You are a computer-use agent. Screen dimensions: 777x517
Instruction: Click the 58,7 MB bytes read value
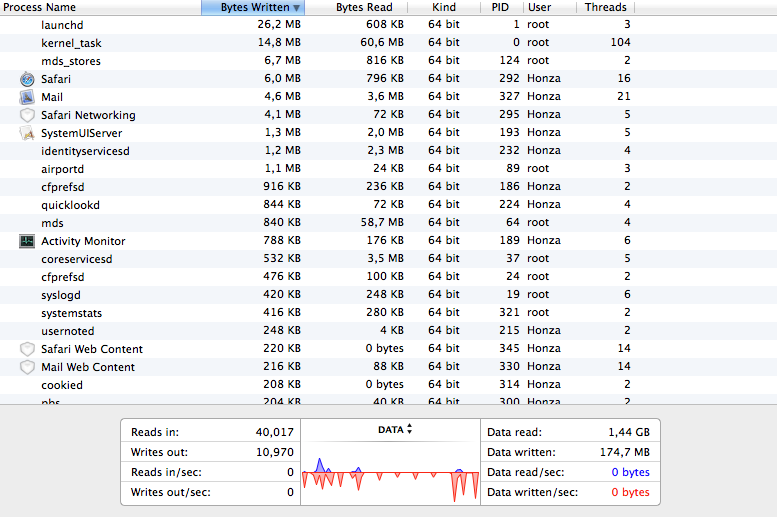pos(382,222)
